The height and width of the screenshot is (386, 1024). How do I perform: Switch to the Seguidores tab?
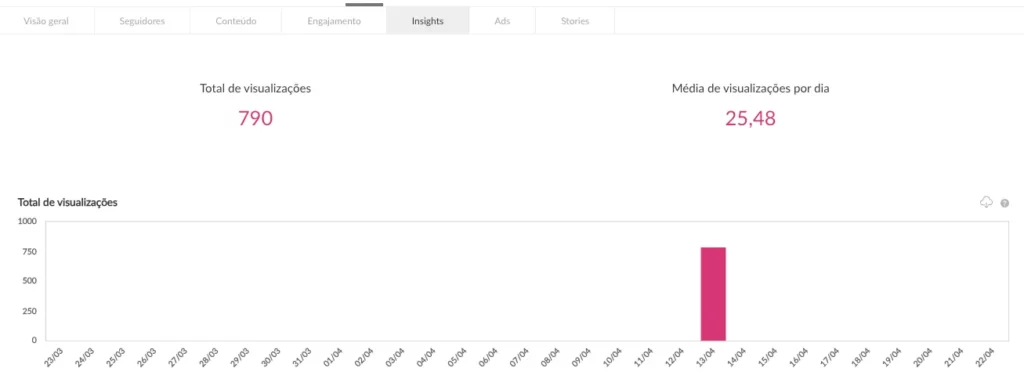(x=142, y=21)
